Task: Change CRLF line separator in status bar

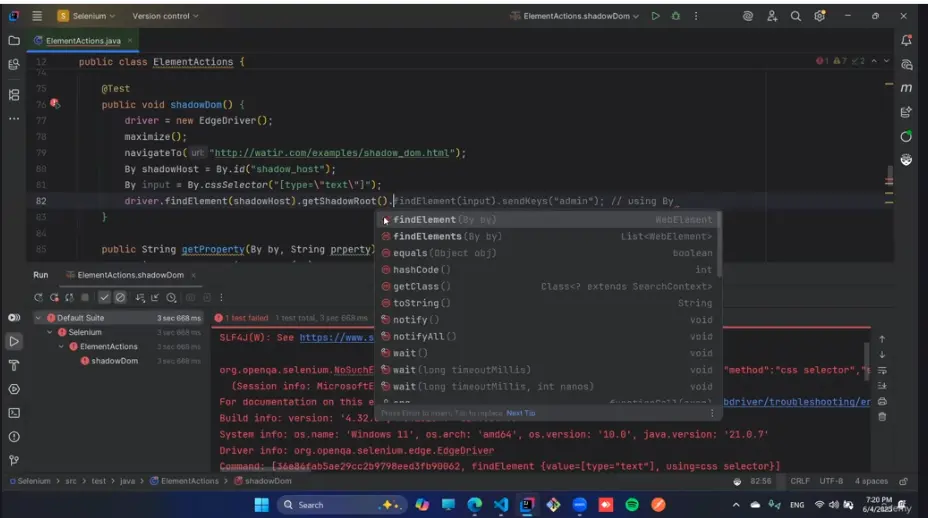Action: [800, 481]
